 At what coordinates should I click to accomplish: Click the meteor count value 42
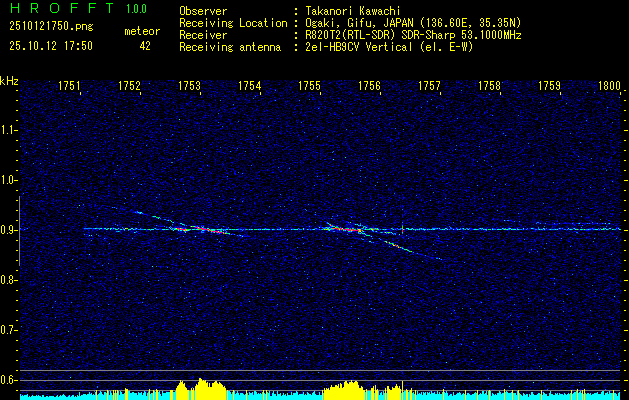pos(145,46)
